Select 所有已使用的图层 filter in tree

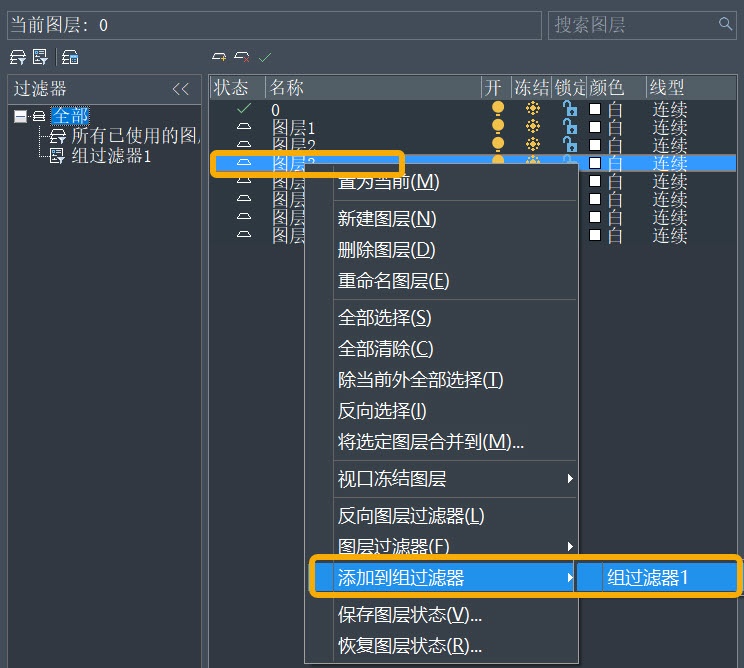coord(136,136)
